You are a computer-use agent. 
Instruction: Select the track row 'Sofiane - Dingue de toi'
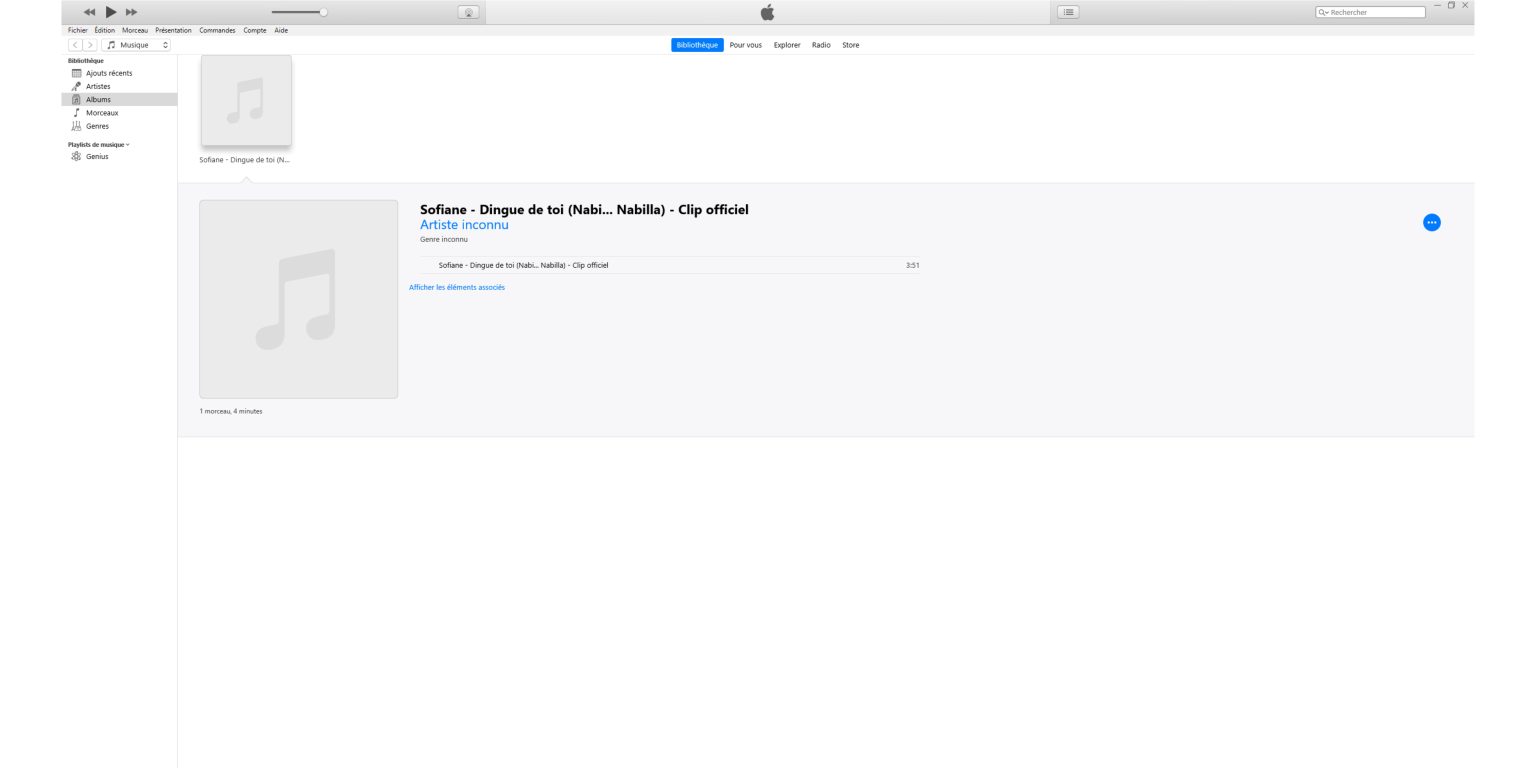click(669, 265)
